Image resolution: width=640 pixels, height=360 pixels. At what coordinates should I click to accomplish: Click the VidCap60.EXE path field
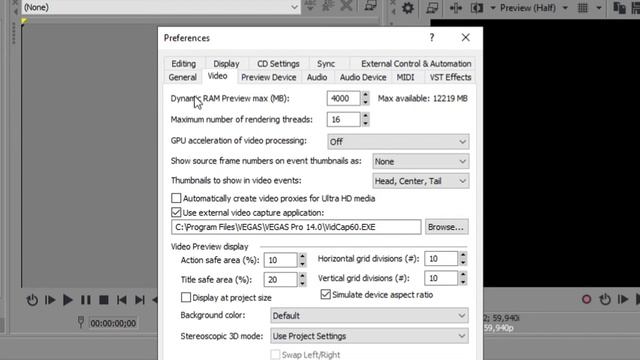(296, 227)
